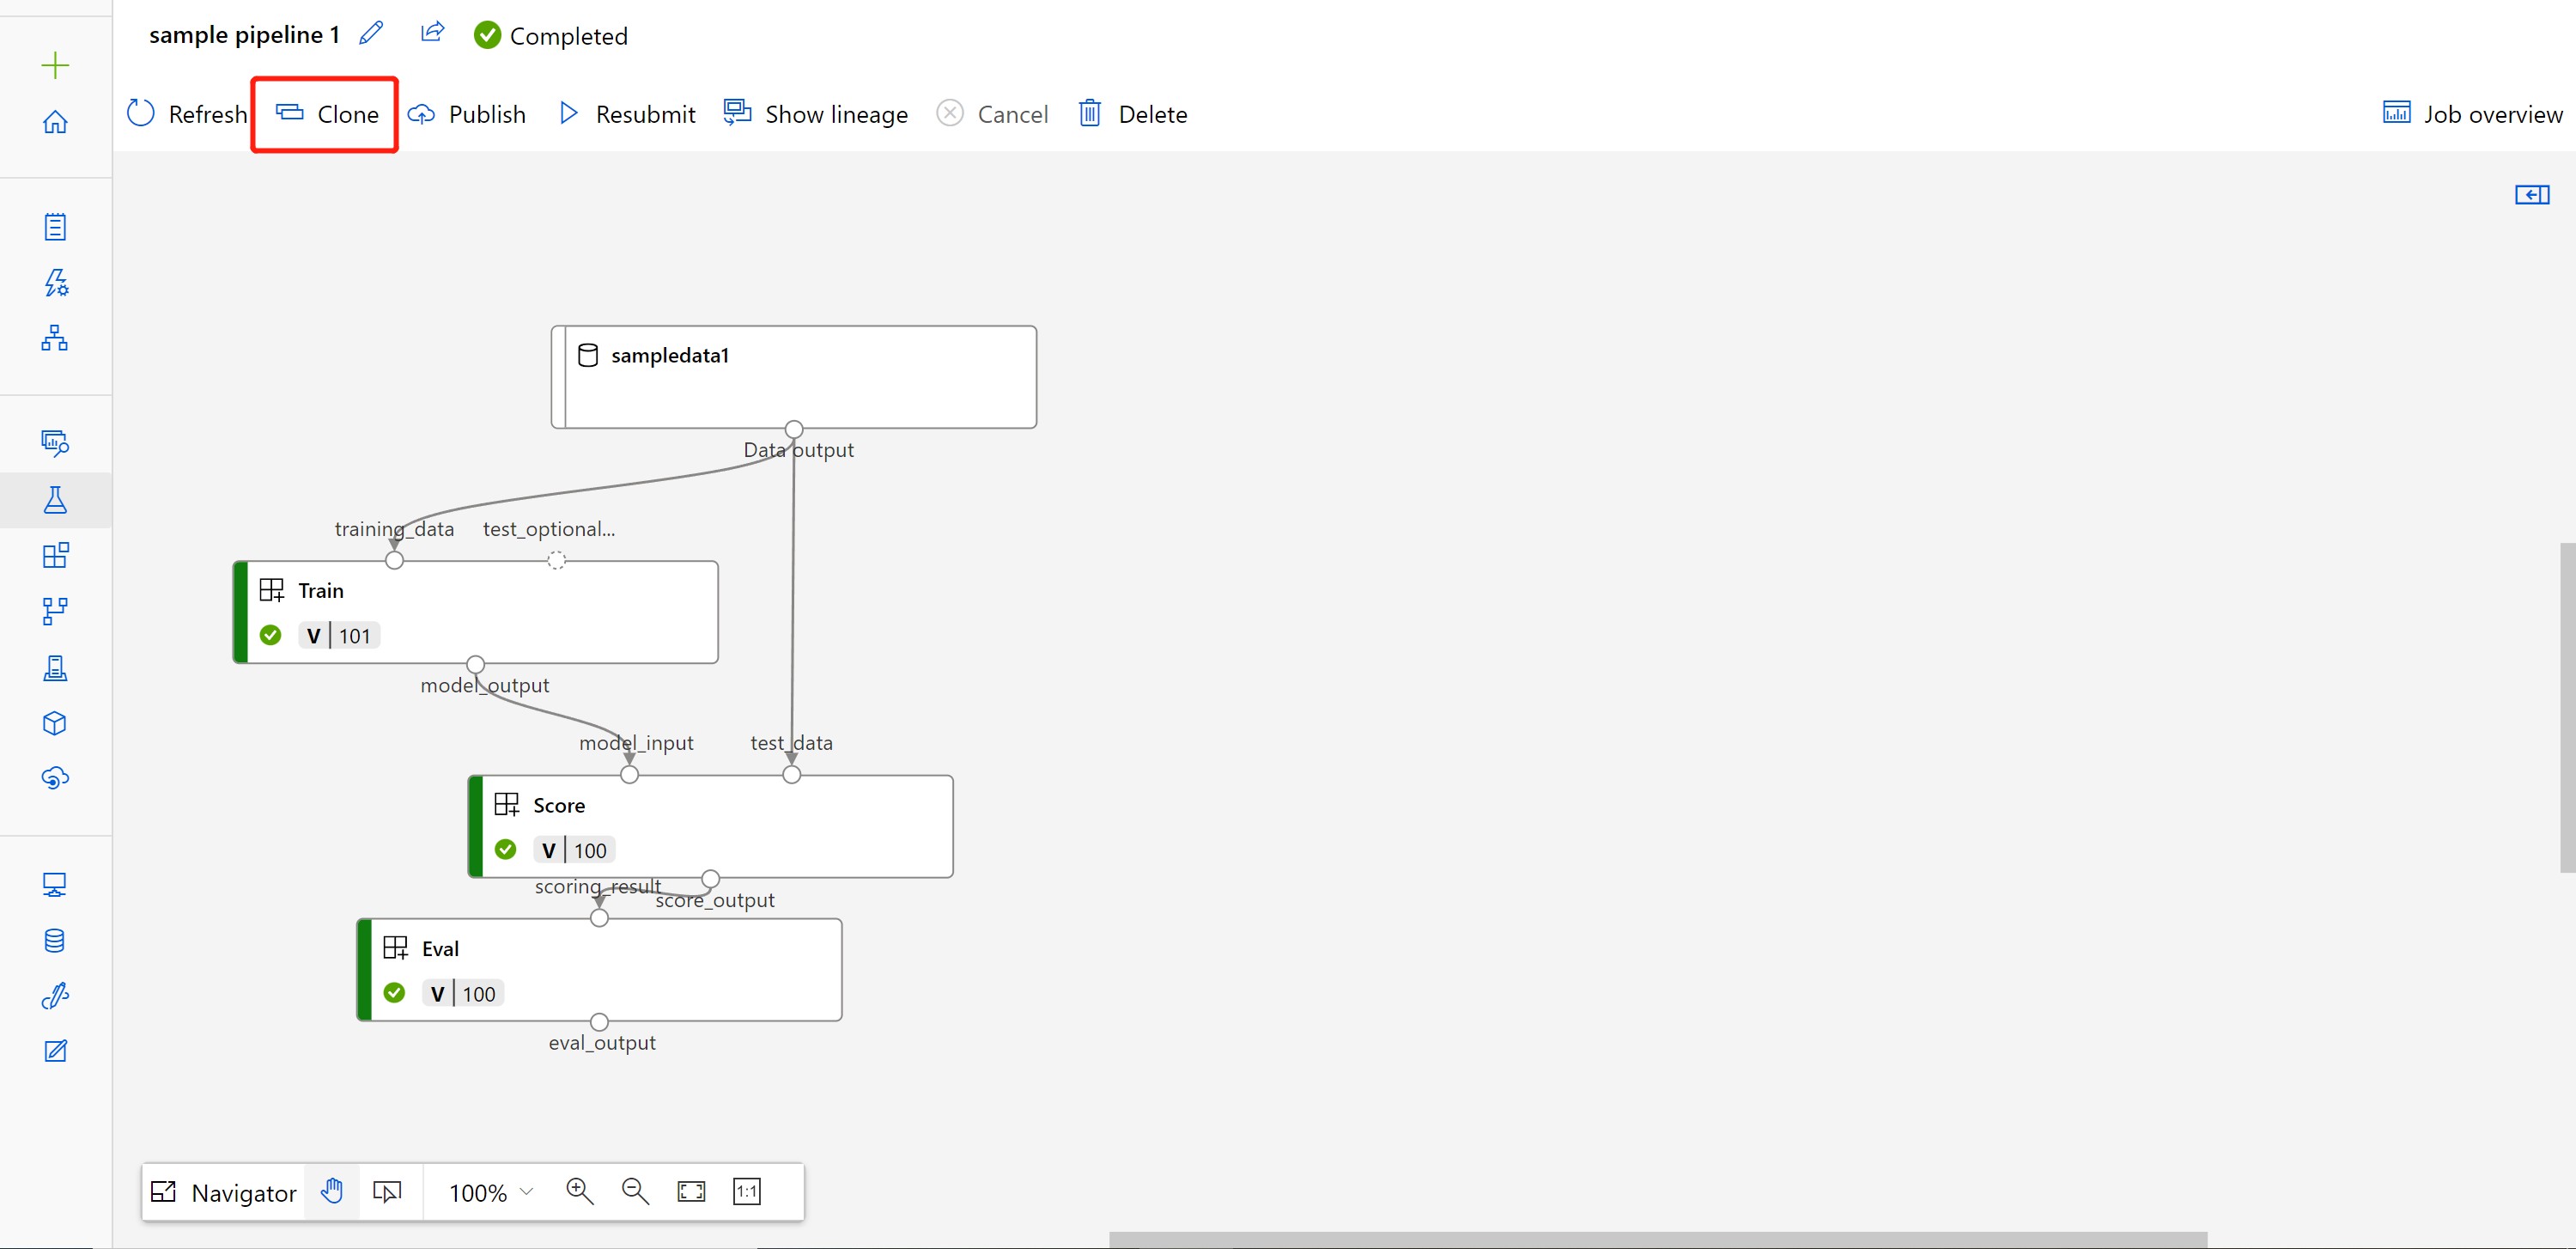Fit pipeline graph to screen
The width and height of the screenshot is (2576, 1249).
[x=691, y=1191]
